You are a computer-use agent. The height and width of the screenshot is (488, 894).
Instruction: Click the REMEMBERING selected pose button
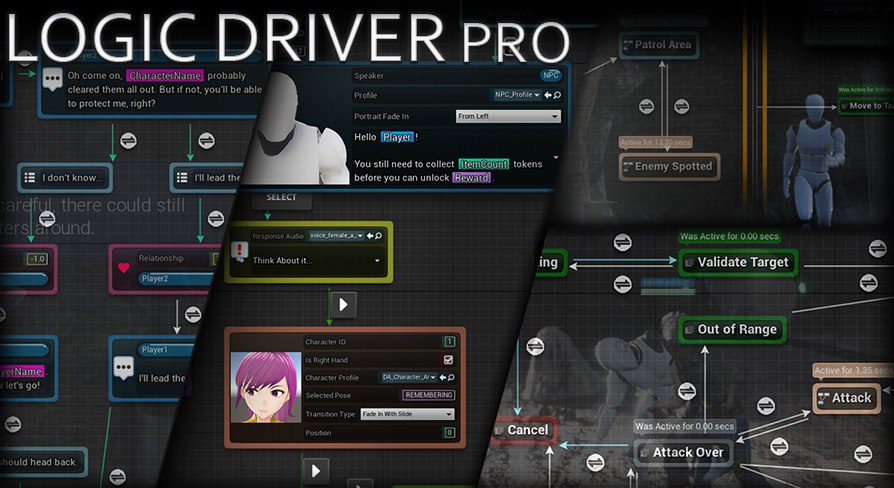[428, 395]
